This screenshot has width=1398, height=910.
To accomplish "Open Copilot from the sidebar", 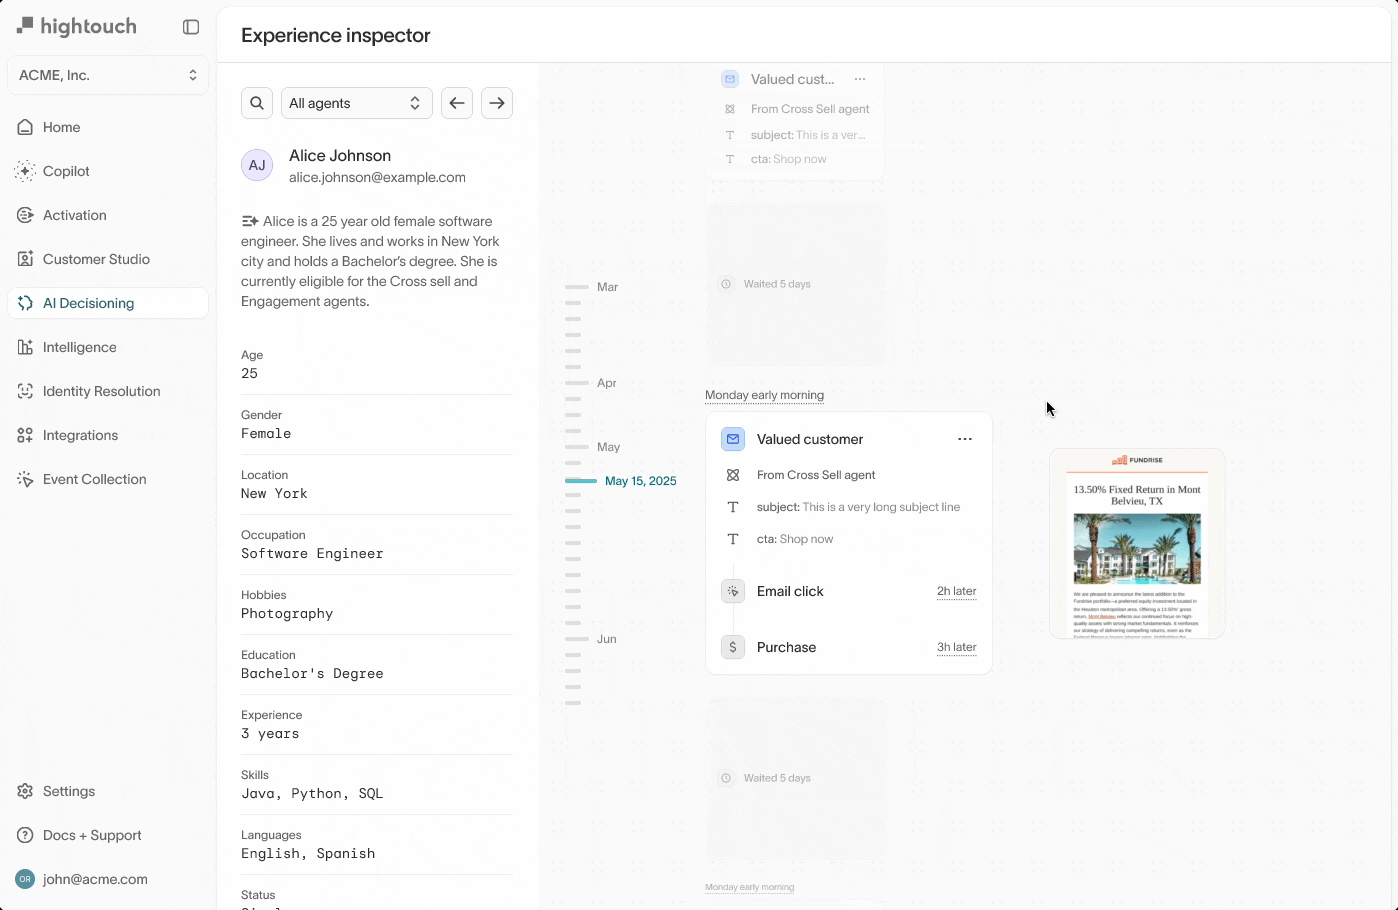I will click(x=66, y=171).
